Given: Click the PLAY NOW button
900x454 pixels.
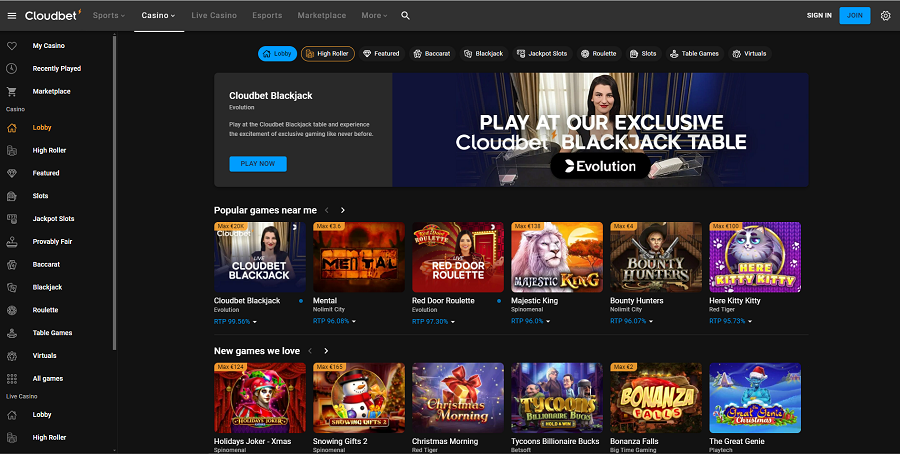Looking at the screenshot, I should coord(258,164).
